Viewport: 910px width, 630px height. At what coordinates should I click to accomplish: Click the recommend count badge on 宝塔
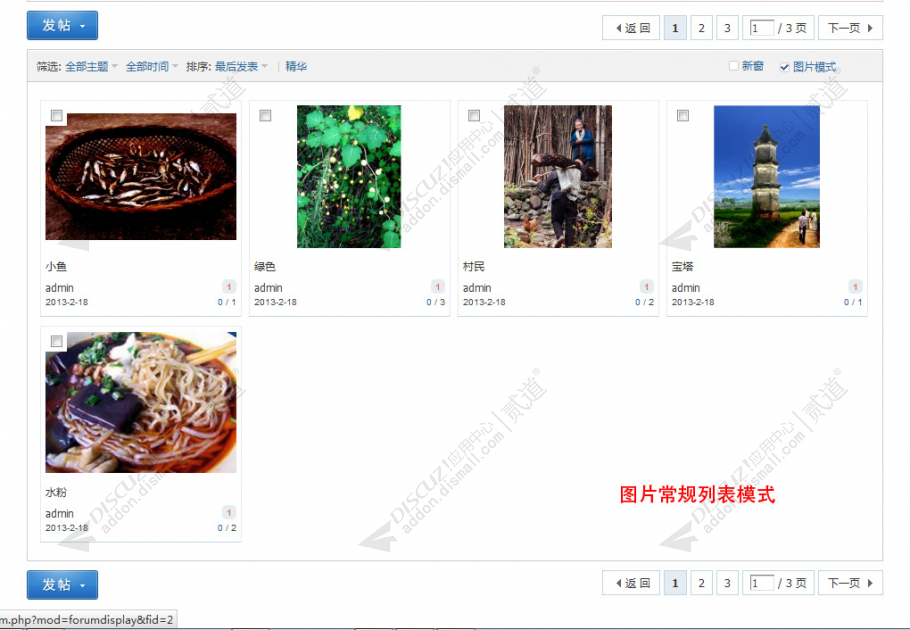[855, 287]
